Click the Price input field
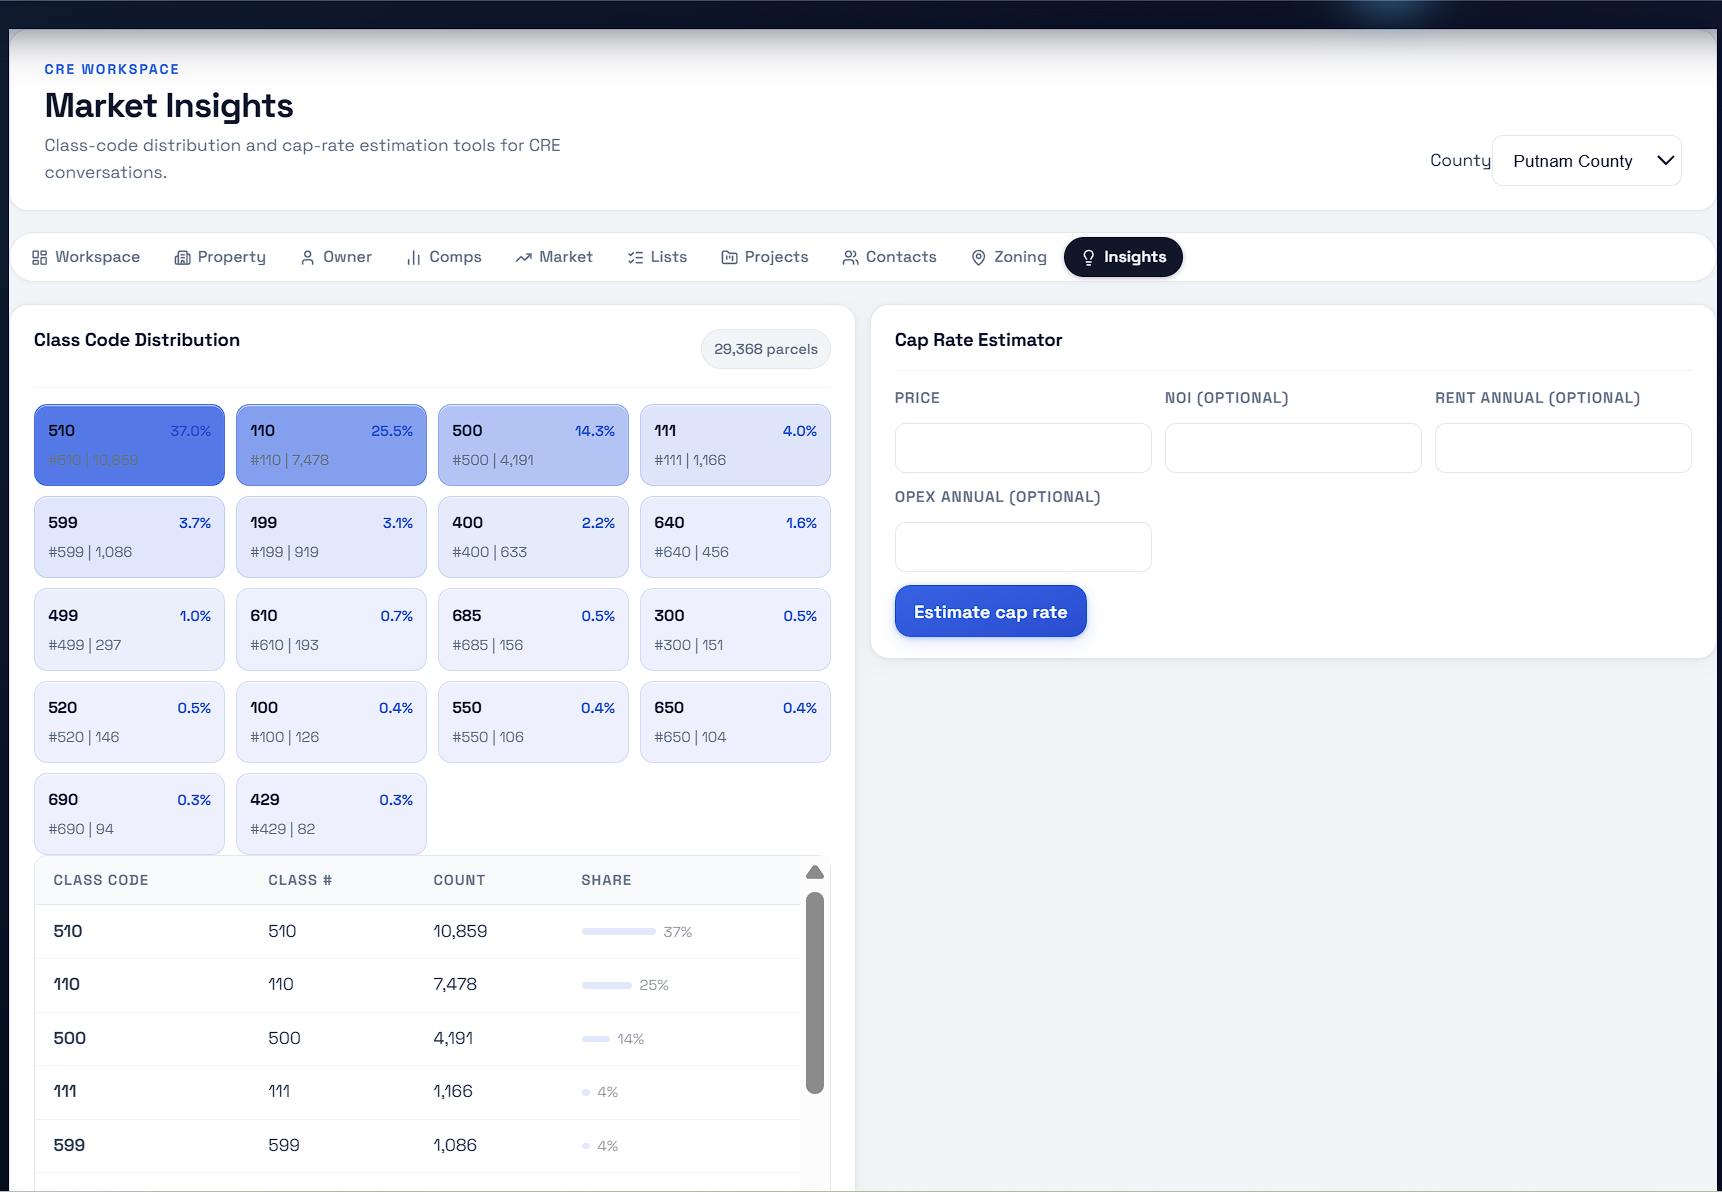The image size is (1722, 1192). 1023,448
